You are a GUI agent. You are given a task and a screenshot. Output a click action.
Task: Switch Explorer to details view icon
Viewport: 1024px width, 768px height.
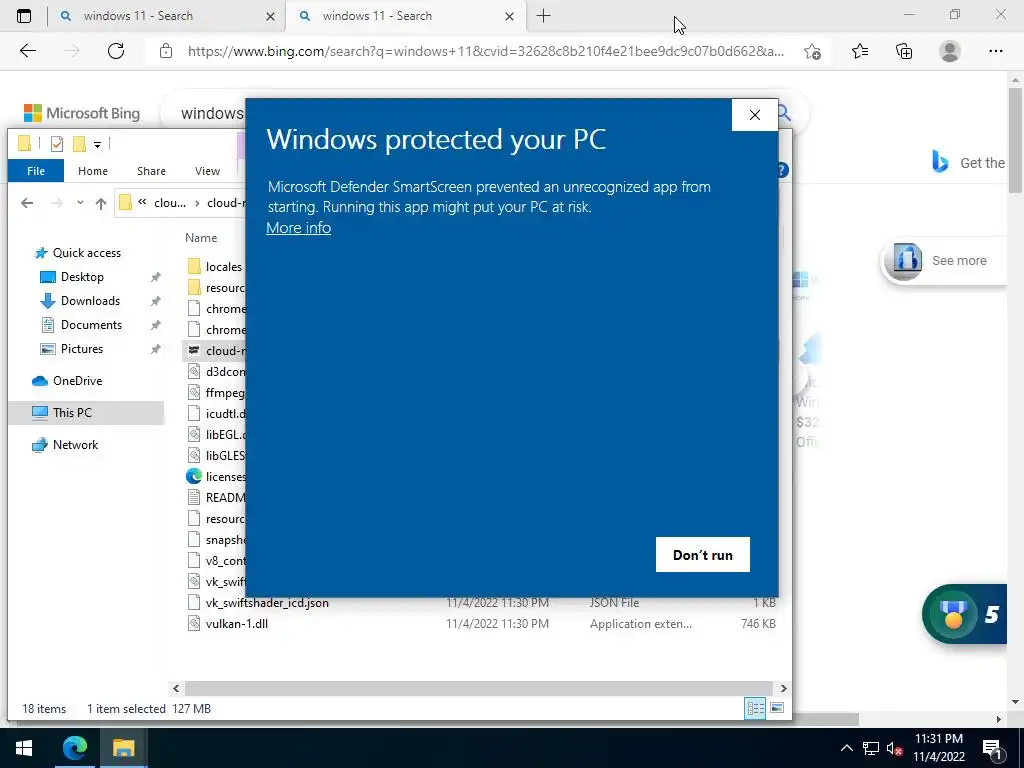point(756,709)
